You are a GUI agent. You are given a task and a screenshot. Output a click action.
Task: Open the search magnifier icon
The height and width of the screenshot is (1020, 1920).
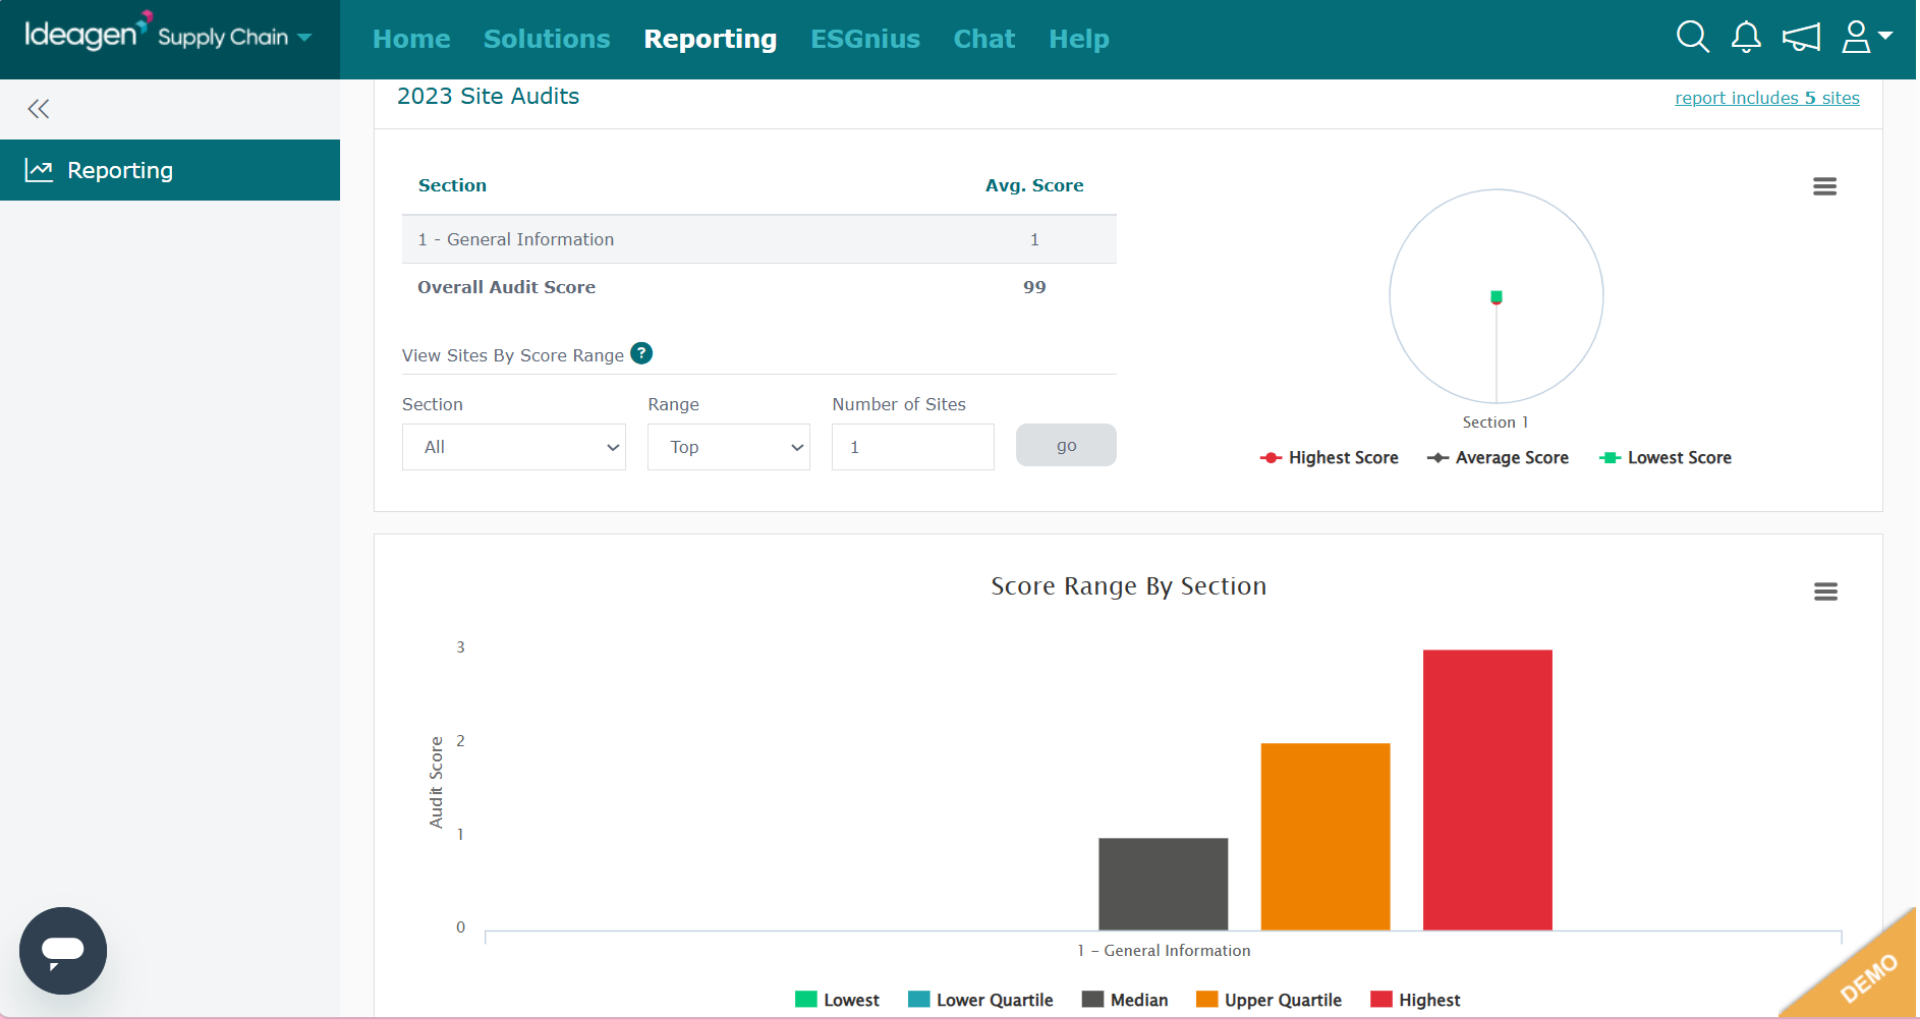(x=1692, y=37)
